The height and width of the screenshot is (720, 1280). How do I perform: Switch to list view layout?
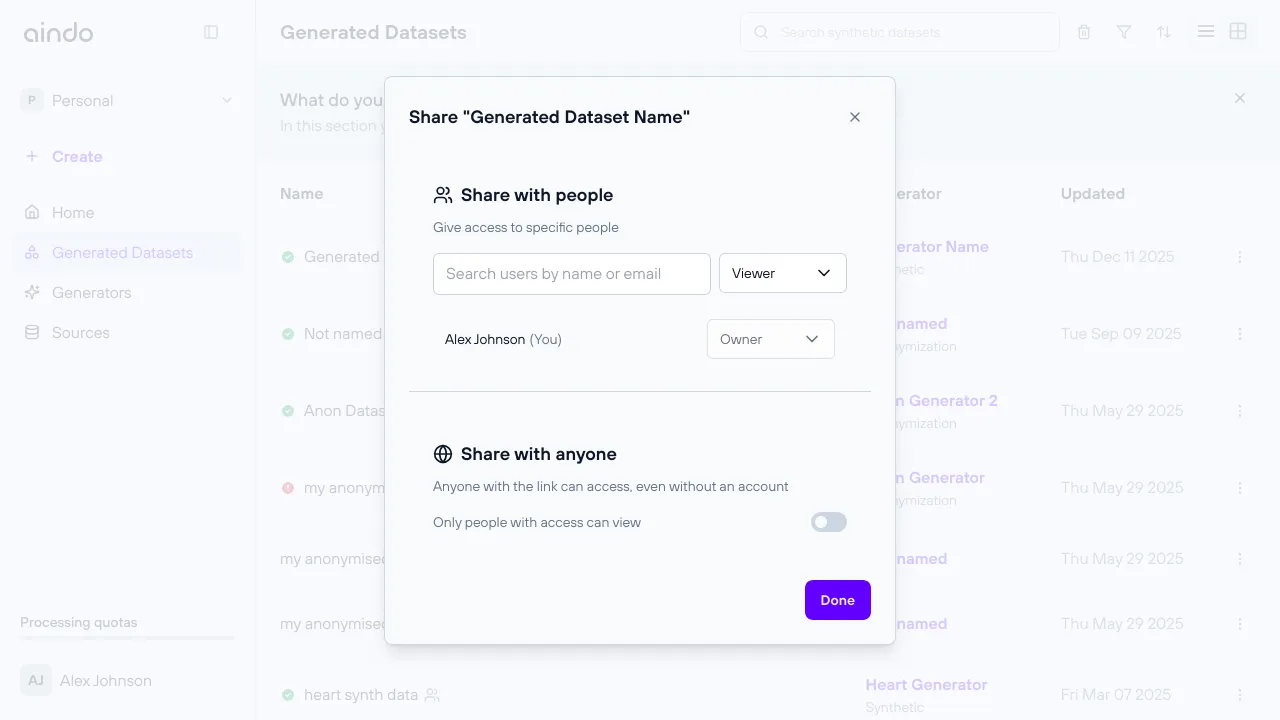click(1205, 31)
